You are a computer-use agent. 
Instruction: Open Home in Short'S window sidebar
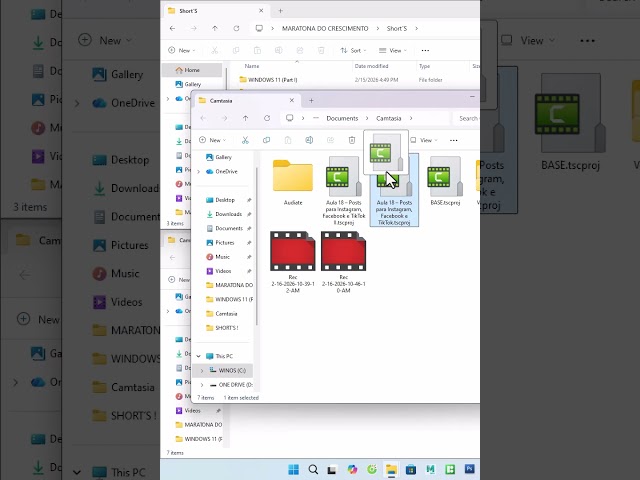[x=192, y=70]
